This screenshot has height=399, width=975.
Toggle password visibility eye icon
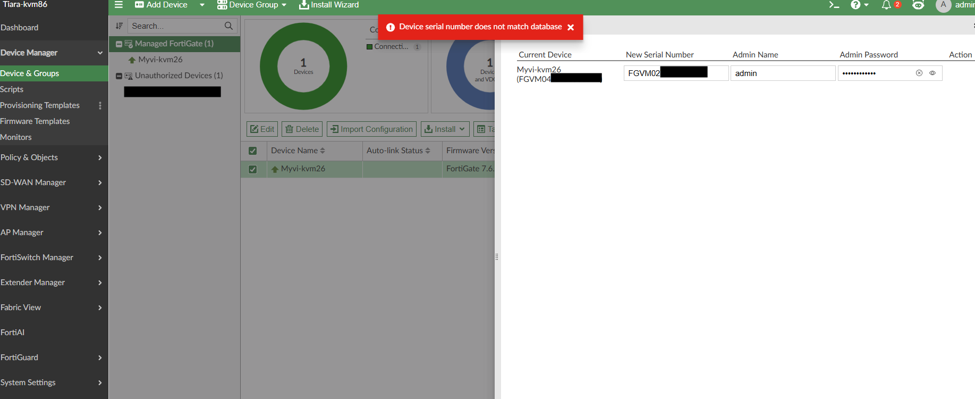(x=932, y=73)
